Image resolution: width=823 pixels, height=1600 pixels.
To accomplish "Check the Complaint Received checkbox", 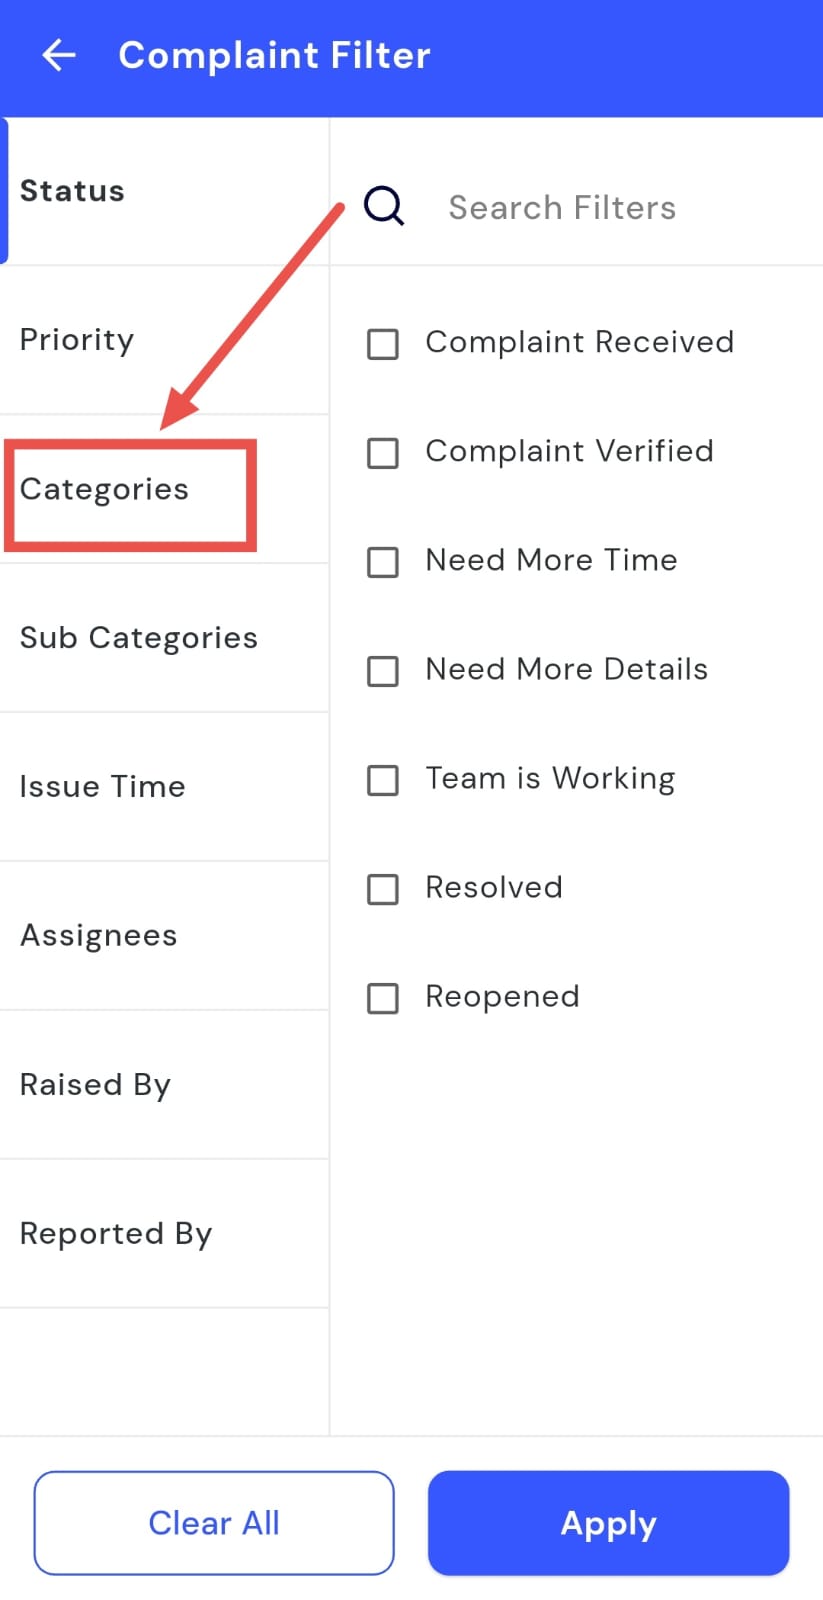I will [x=383, y=344].
